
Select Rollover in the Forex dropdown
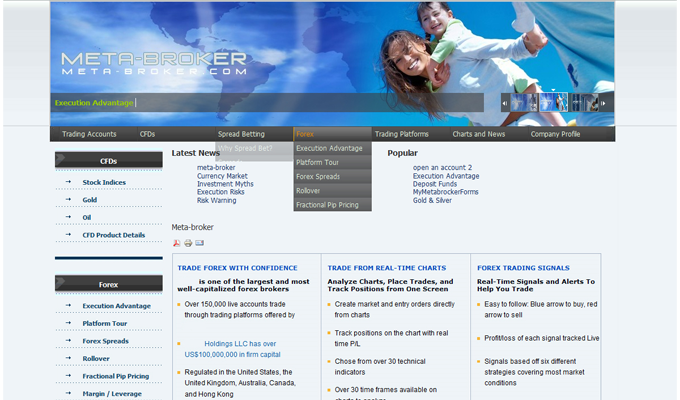coord(308,190)
